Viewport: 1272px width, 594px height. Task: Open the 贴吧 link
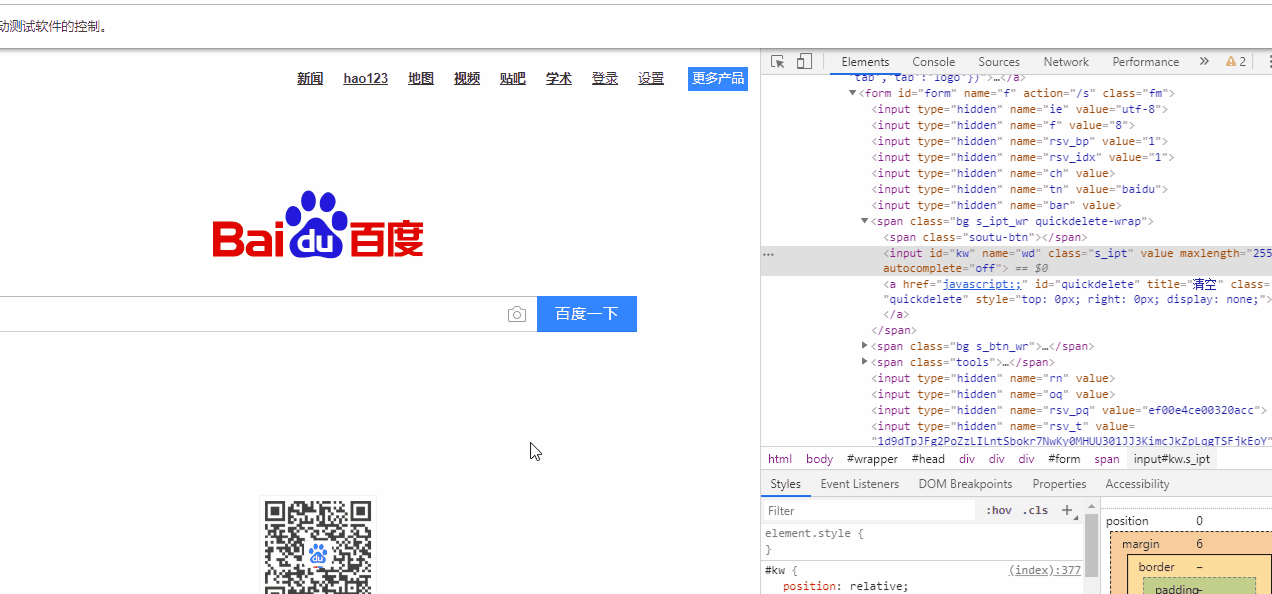coord(513,78)
